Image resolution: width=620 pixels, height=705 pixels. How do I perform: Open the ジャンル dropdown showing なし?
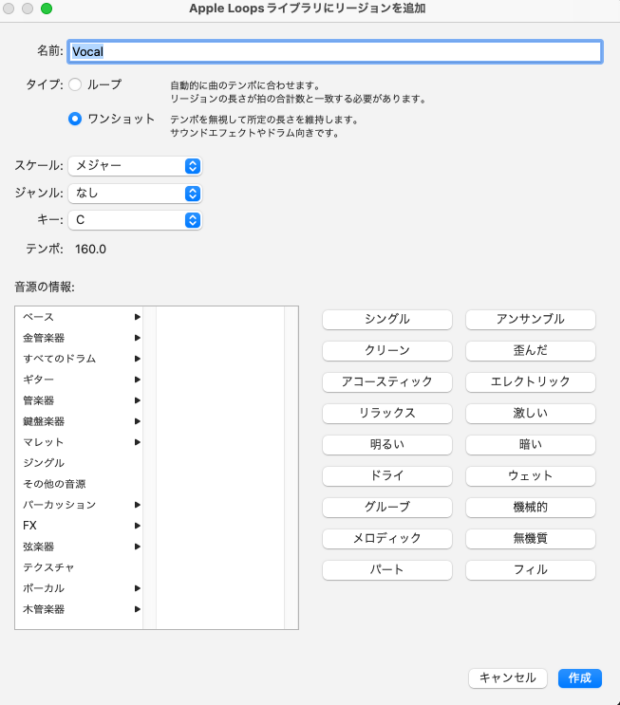point(135,193)
